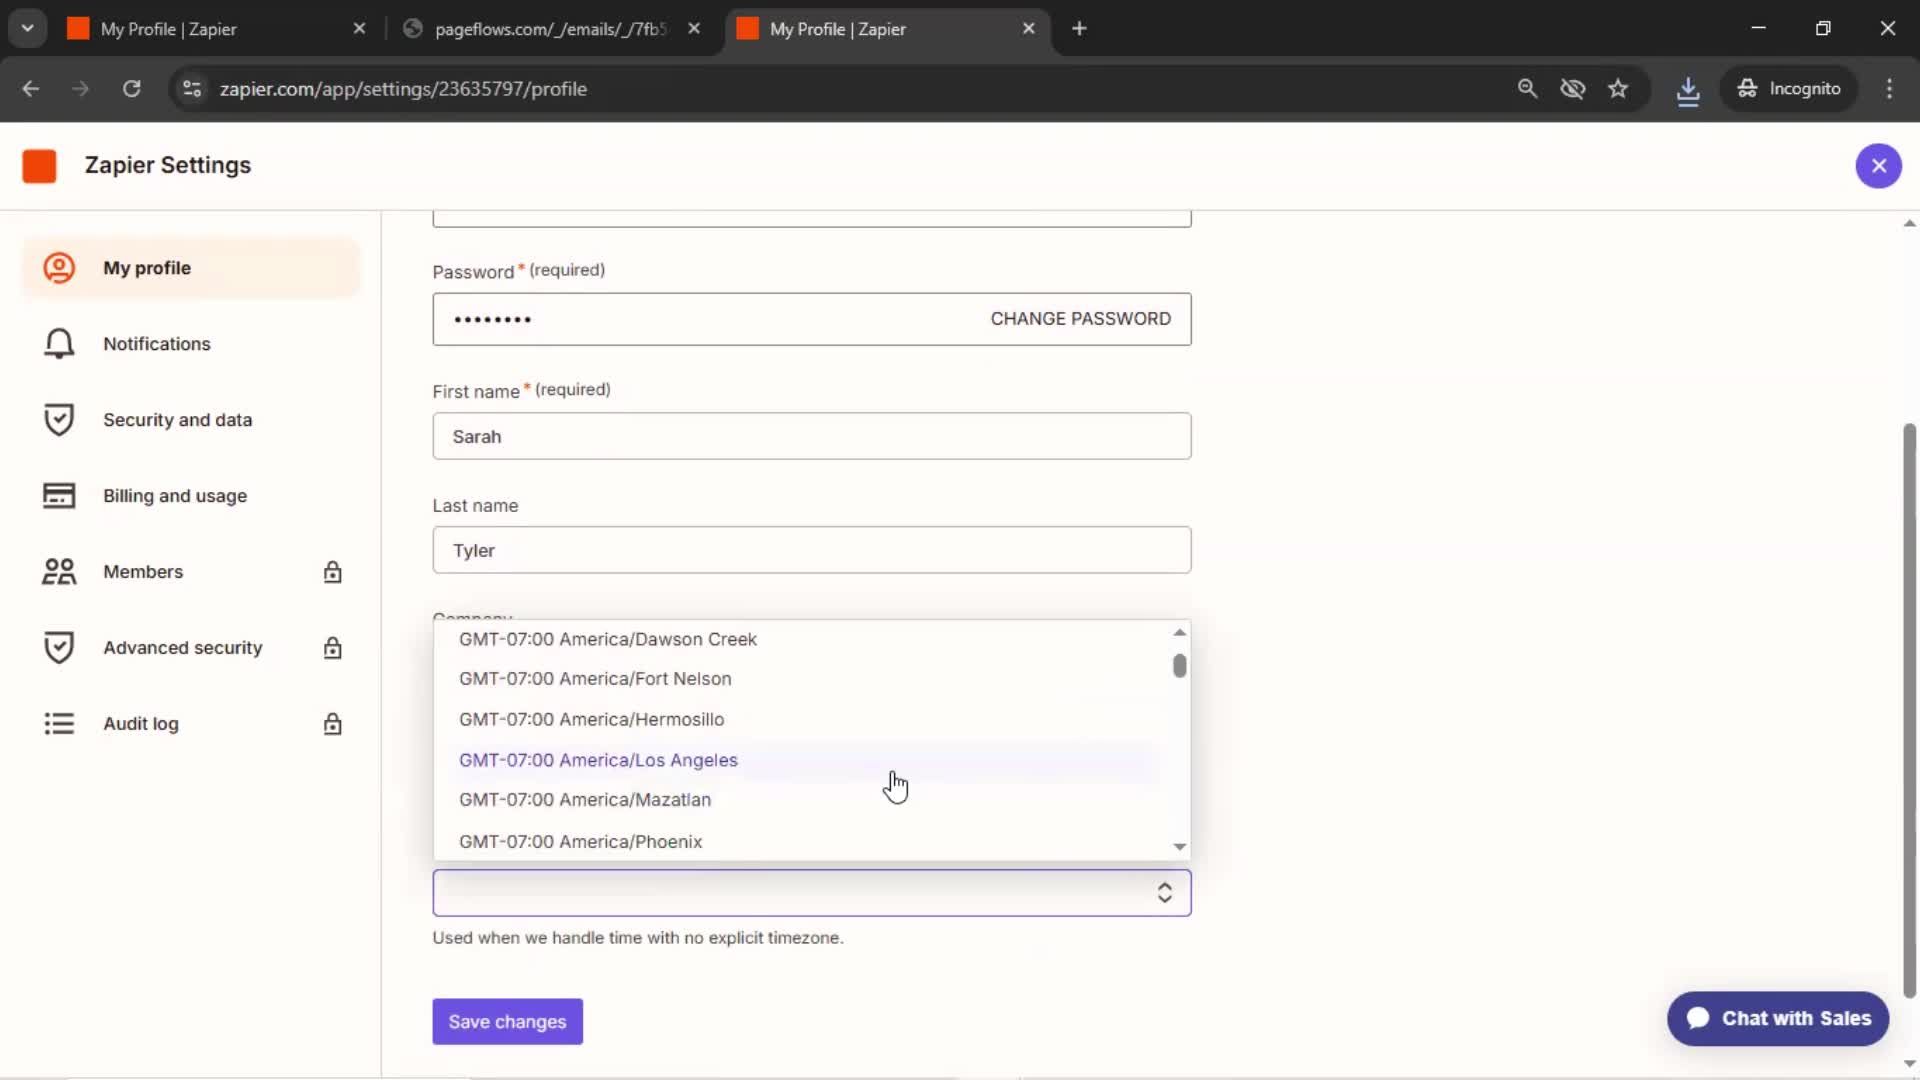Select GMT-07:00 America/Fort Nelson timezone
Viewport: 1920px width, 1080px height.
point(802,679)
